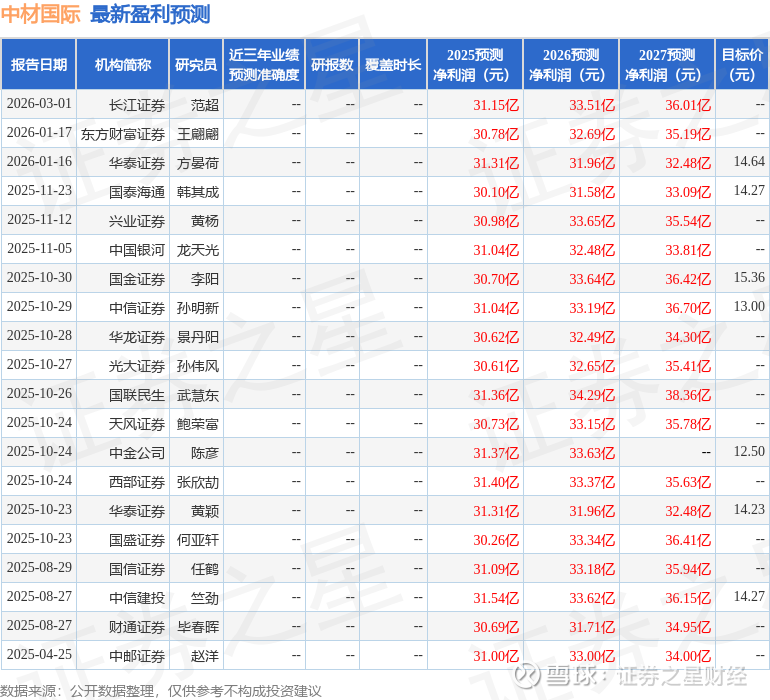This screenshot has width=770, height=700.
Task: Click analyst name 王翩翩
Action: point(198,134)
